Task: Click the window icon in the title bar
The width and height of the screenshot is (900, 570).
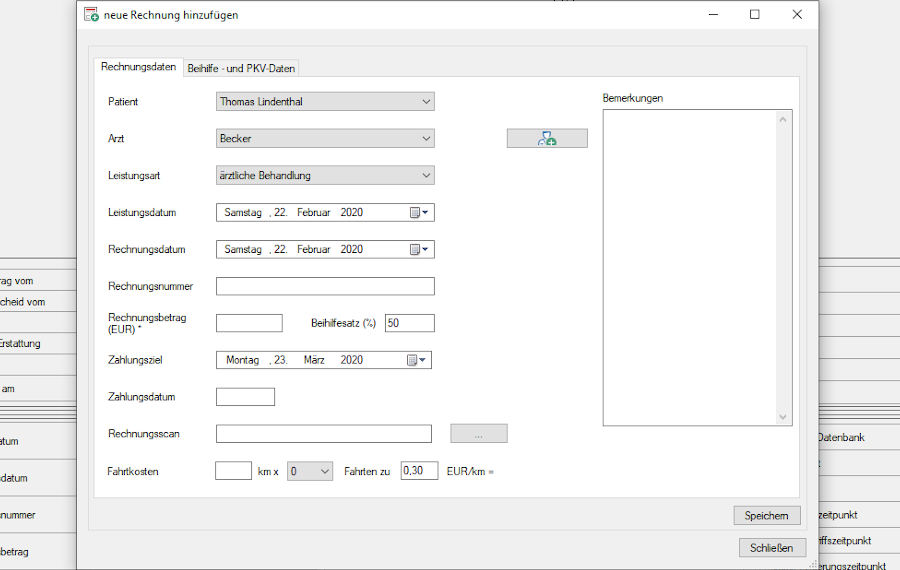Action: pos(91,15)
